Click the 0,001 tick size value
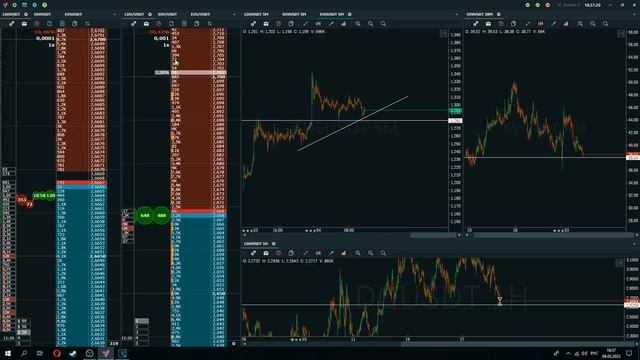640x360 pixels. (x=161, y=38)
